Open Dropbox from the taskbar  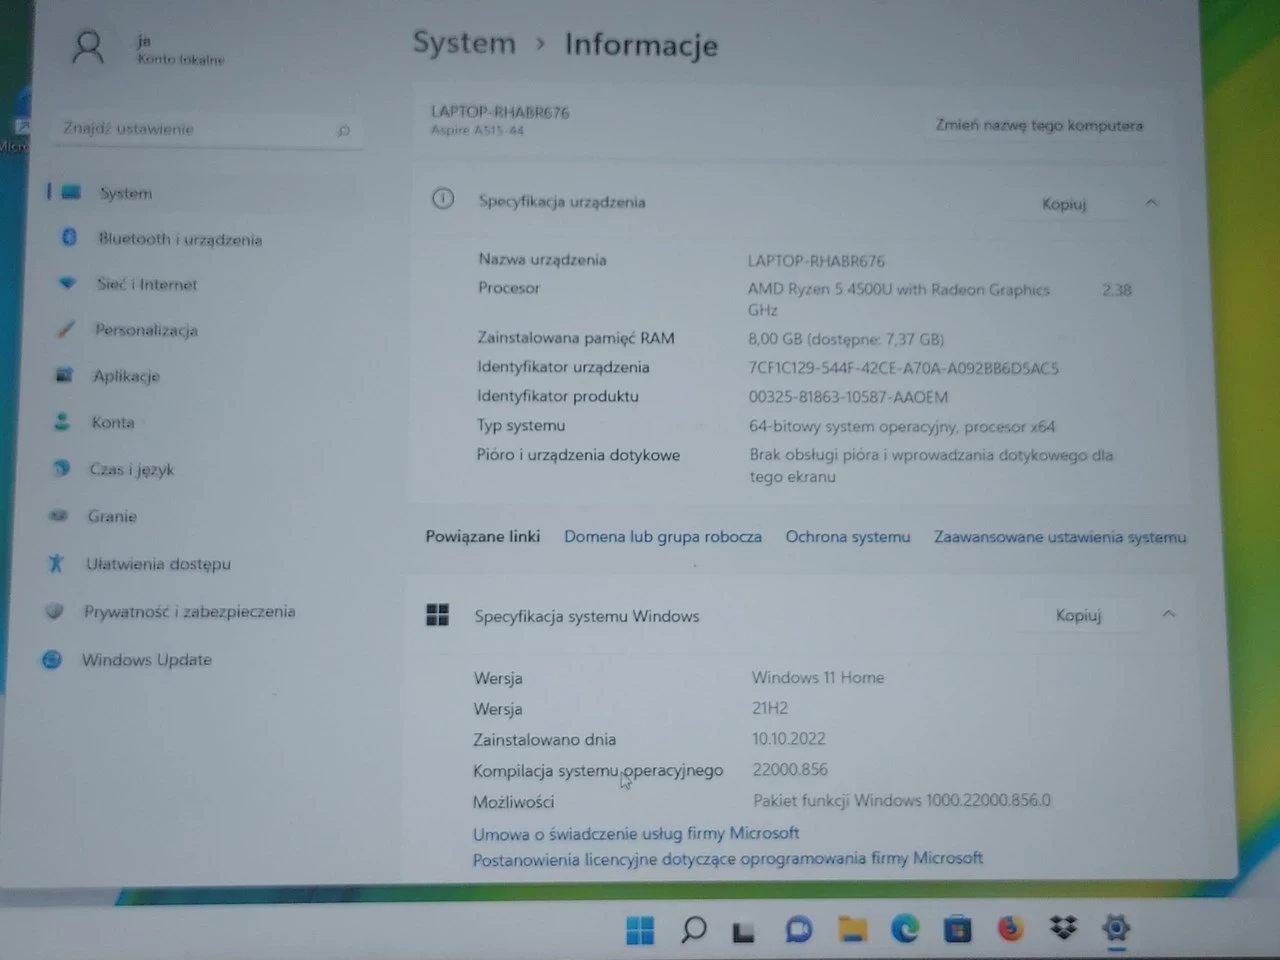point(1063,929)
